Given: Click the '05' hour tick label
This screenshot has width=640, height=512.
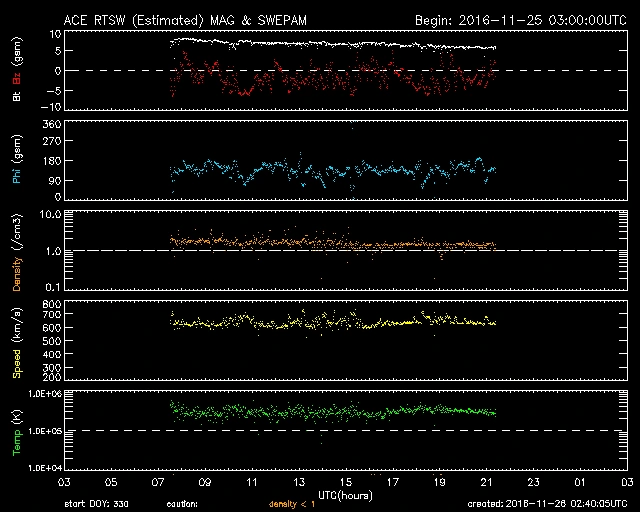Looking at the screenshot, I should point(111,482).
